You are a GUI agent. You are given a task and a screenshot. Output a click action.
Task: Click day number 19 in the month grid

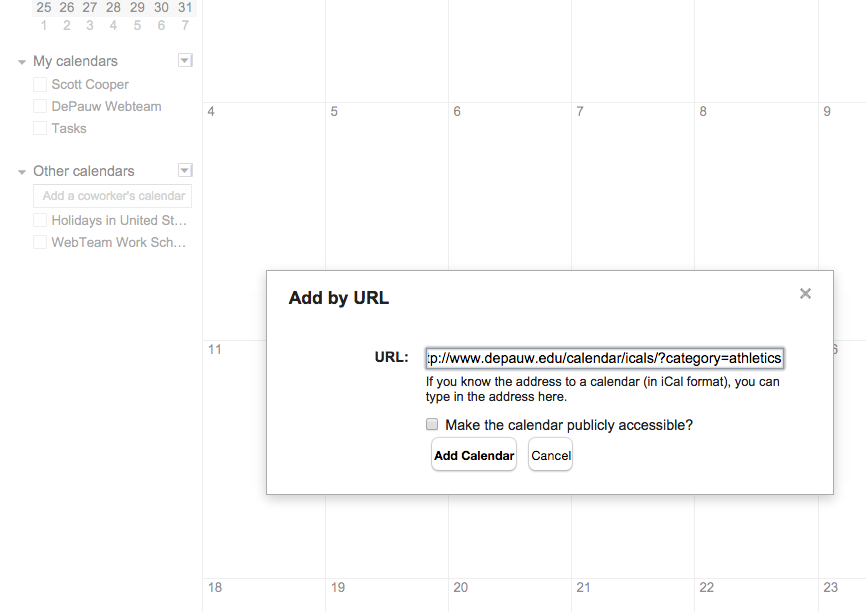pyautogui.click(x=338, y=588)
